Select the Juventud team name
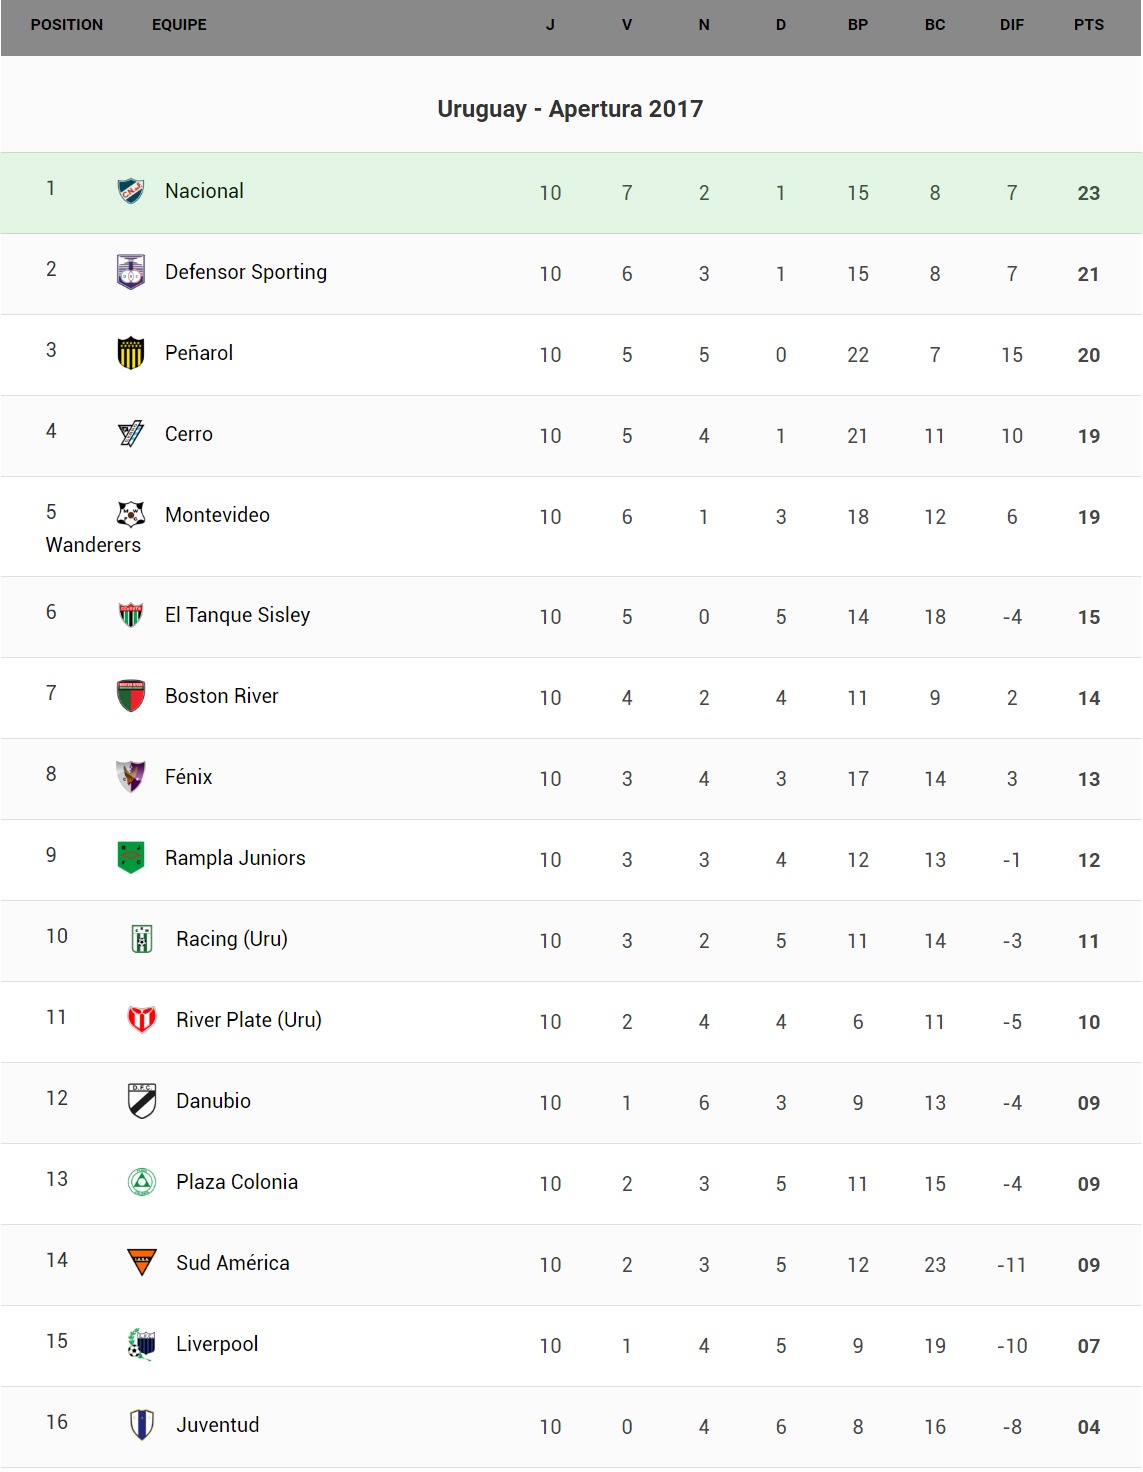The height and width of the screenshot is (1472, 1143). click(217, 1425)
